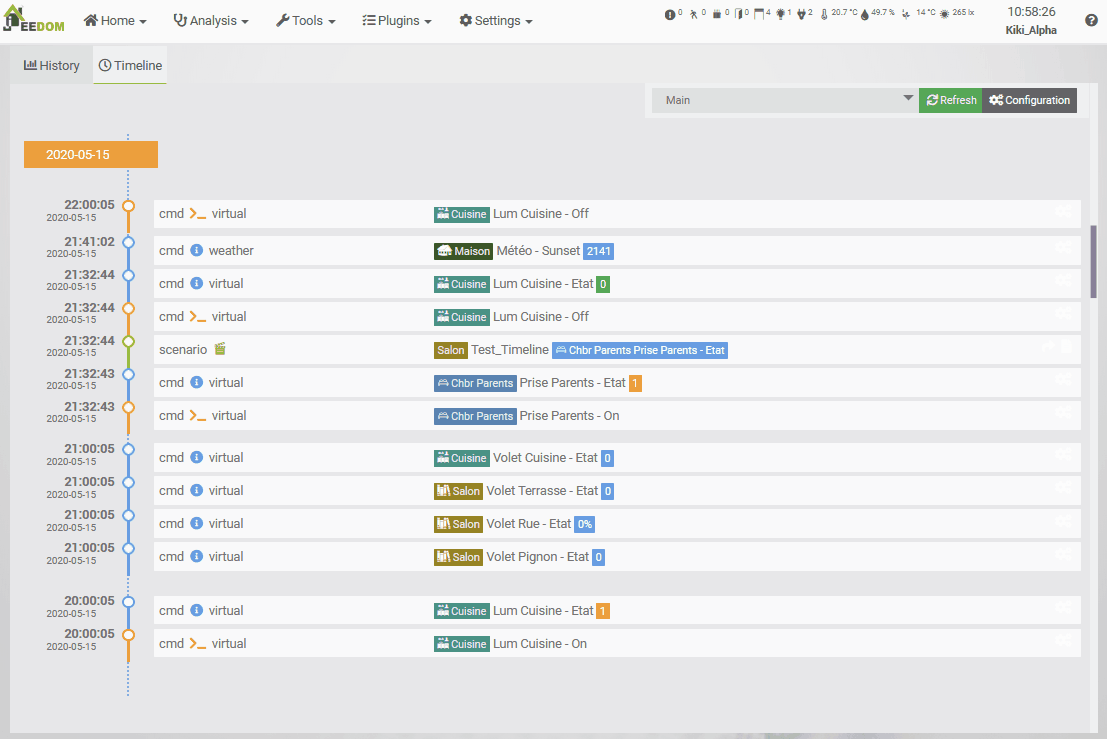Click share arrow on Test_Timeline scenario row
The width and height of the screenshot is (1107, 739).
click(x=1048, y=346)
